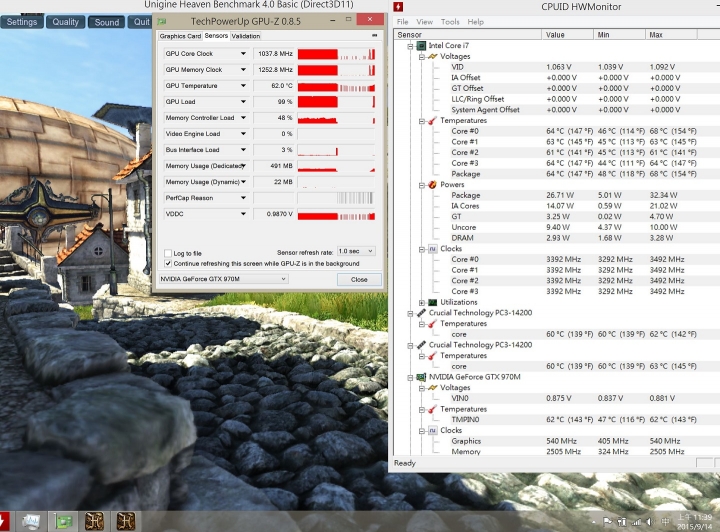Click the GPU Temperature history graph
The image size is (720, 532).
pyautogui.click(x=336, y=86)
